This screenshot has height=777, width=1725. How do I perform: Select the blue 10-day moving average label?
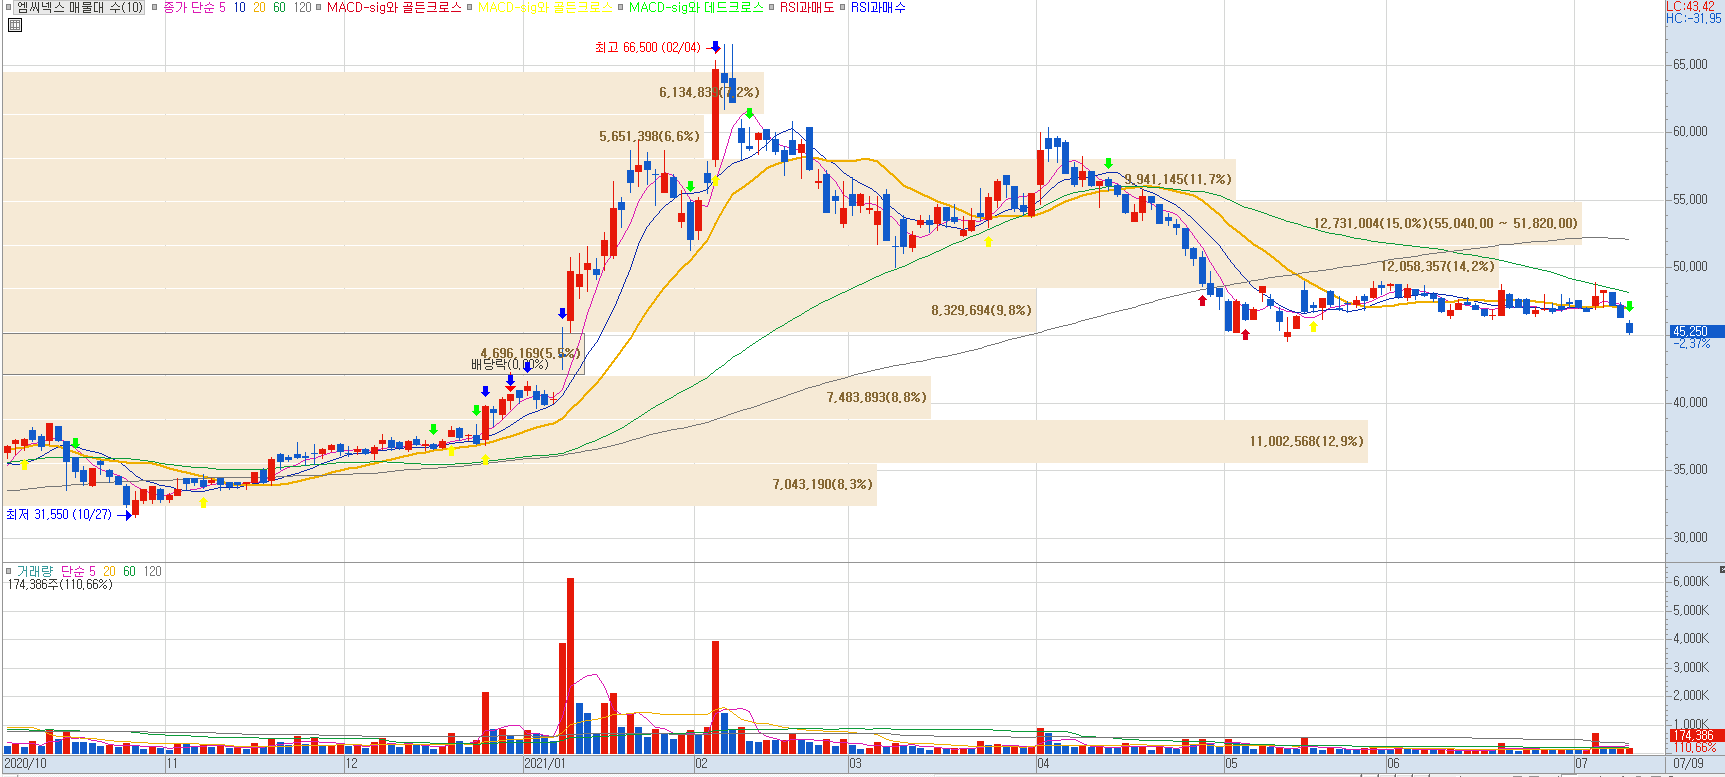point(239,8)
